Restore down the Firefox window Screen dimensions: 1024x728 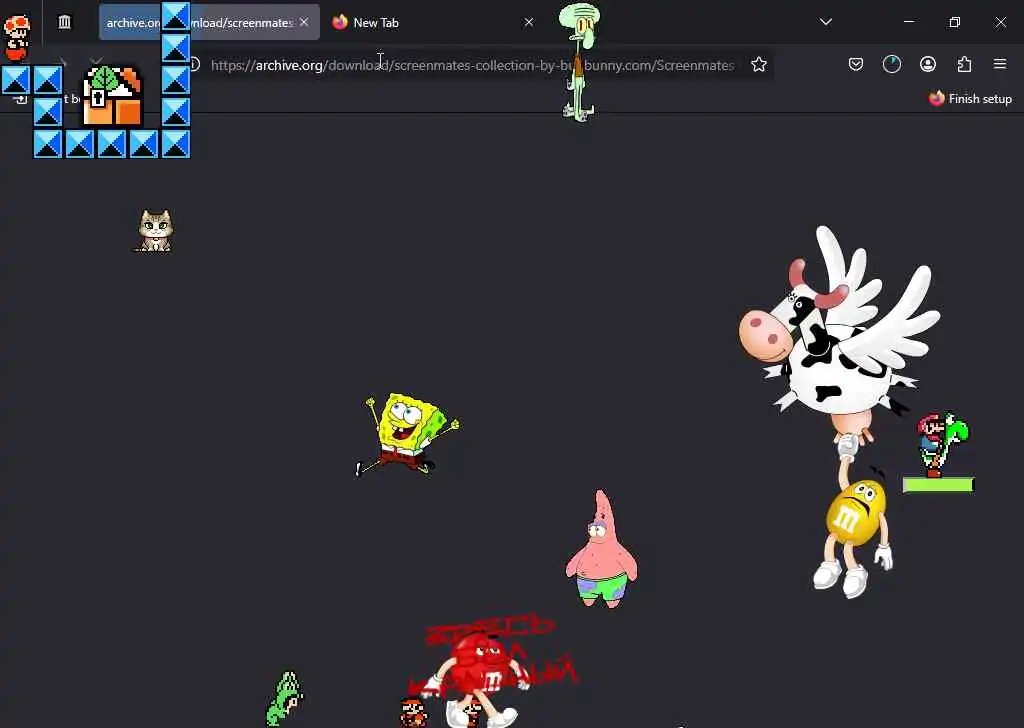coord(954,22)
